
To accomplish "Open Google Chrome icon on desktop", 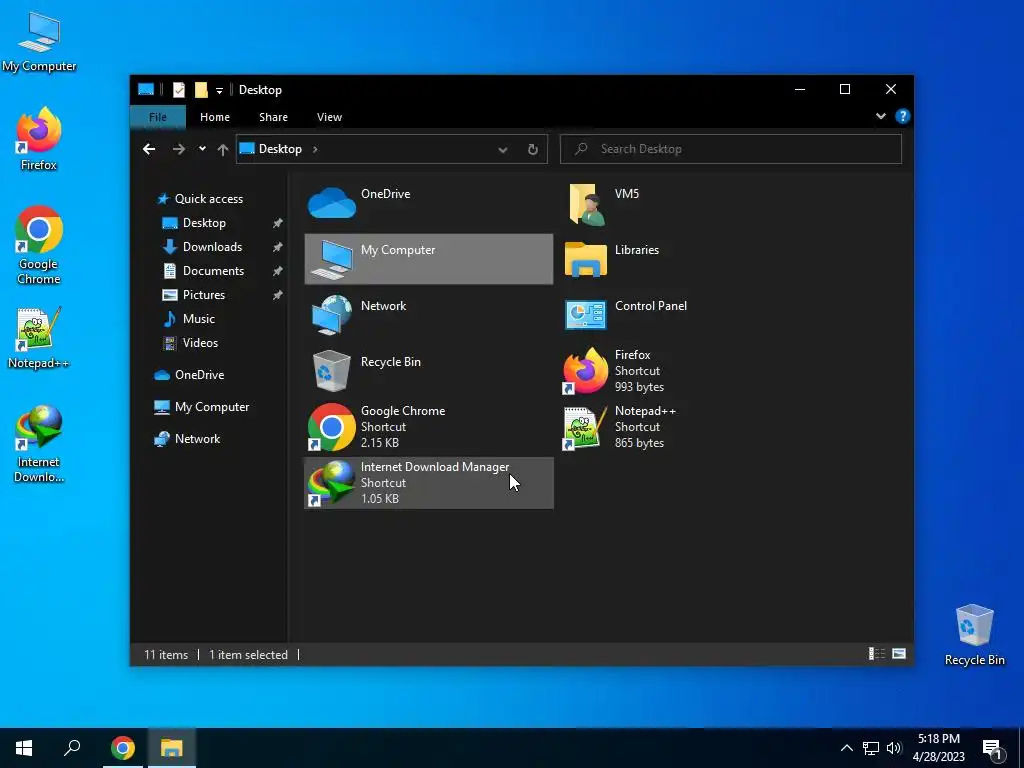I will [39, 246].
